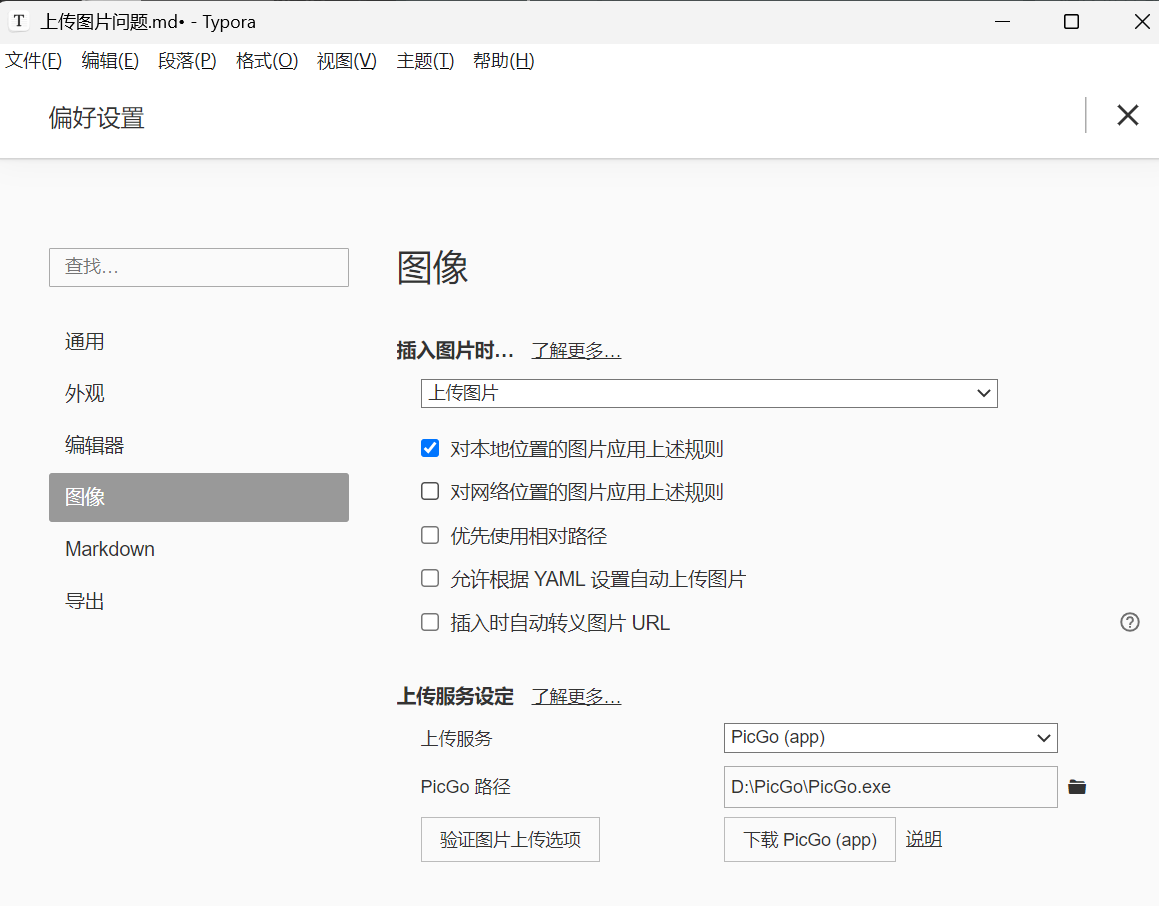Switch to 导出 settings section
This screenshot has width=1159, height=906.
[199, 601]
